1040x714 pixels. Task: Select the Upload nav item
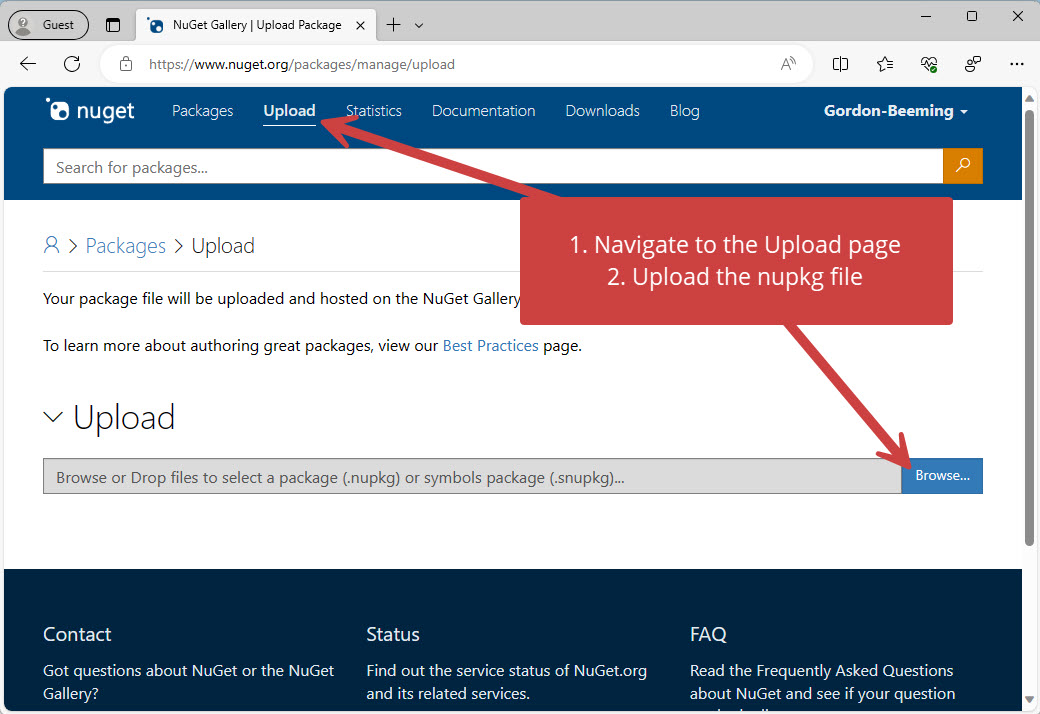point(289,111)
